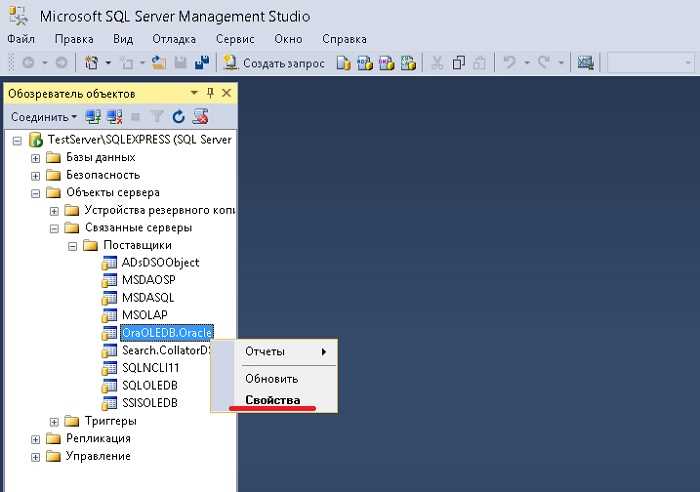Collapse the Поставщики node

point(72,246)
